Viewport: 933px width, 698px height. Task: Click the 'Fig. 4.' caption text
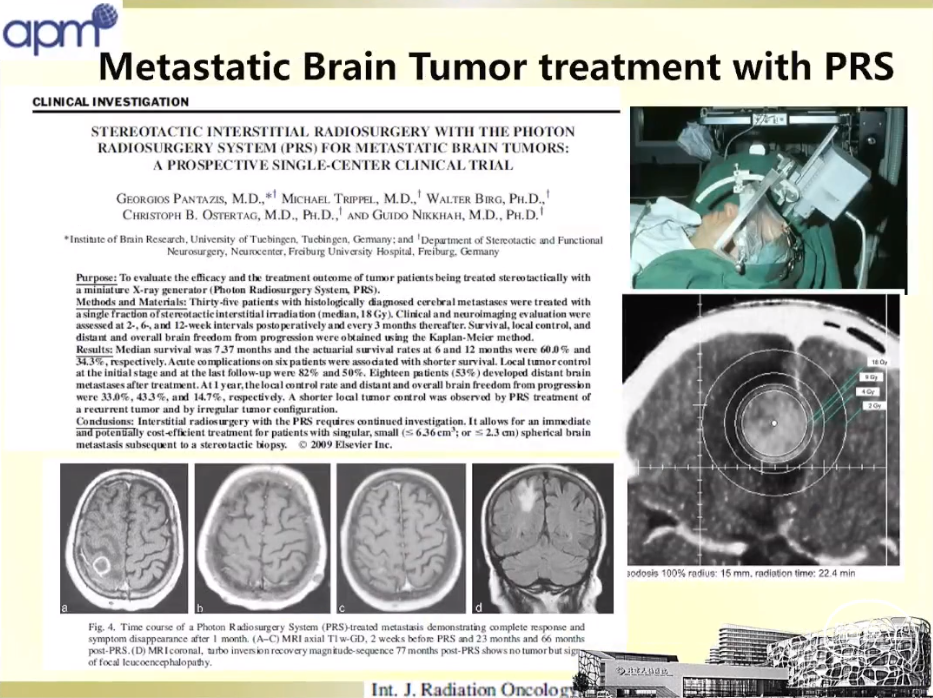pyautogui.click(x=336, y=644)
